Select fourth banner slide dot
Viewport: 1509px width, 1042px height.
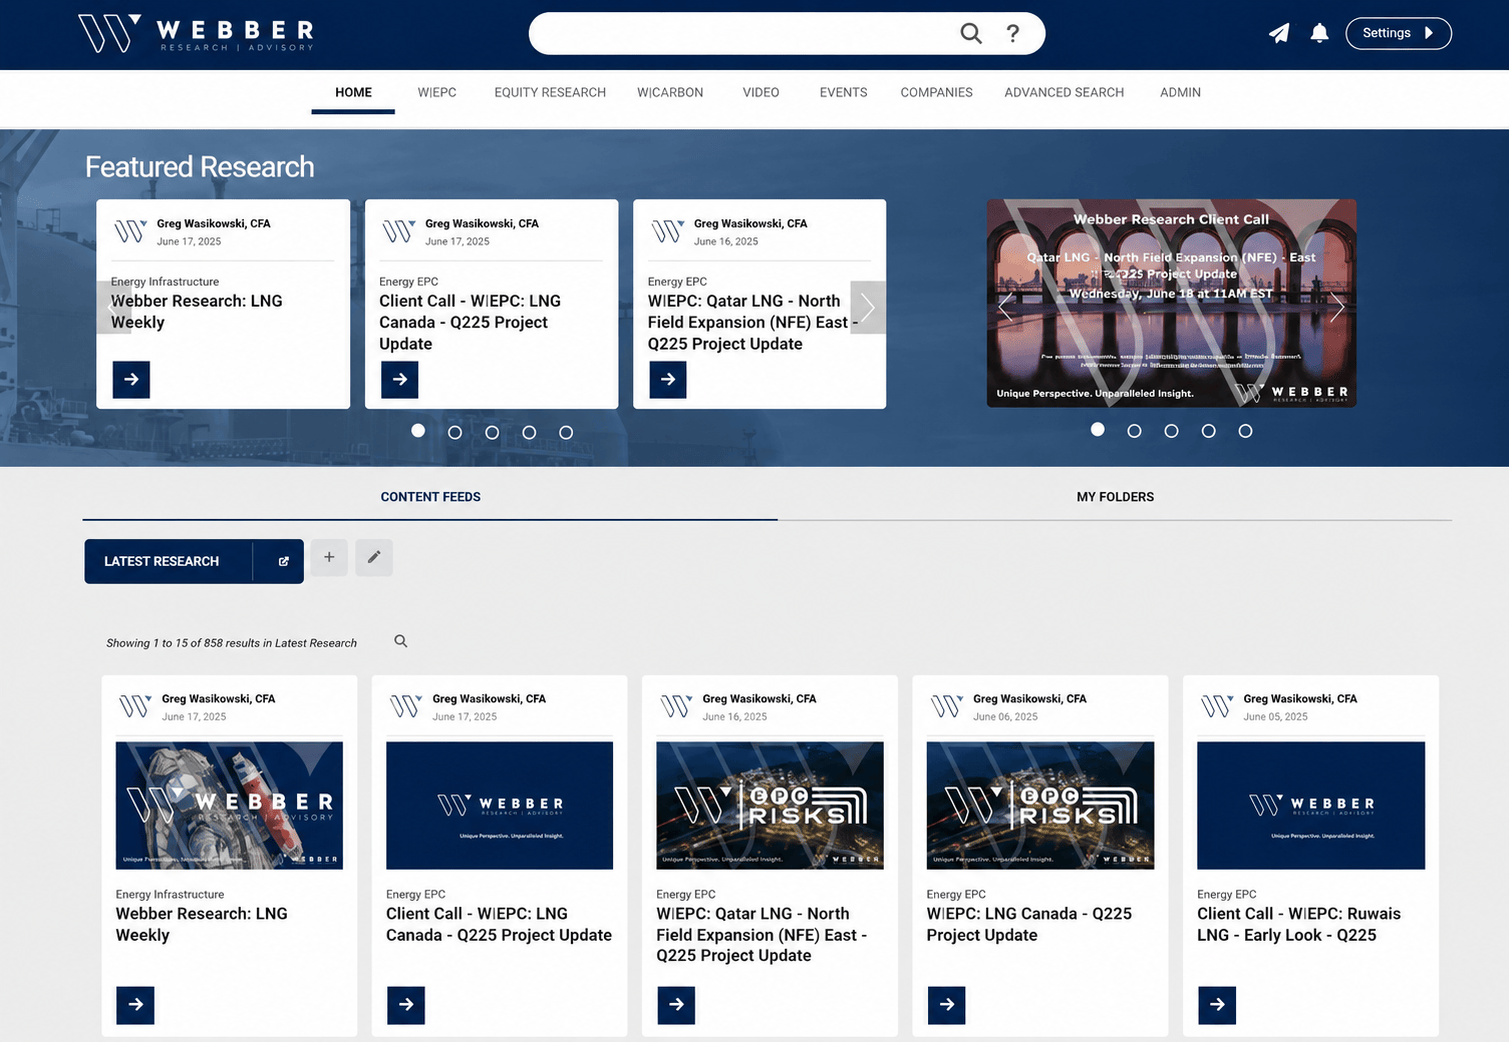coord(1208,431)
